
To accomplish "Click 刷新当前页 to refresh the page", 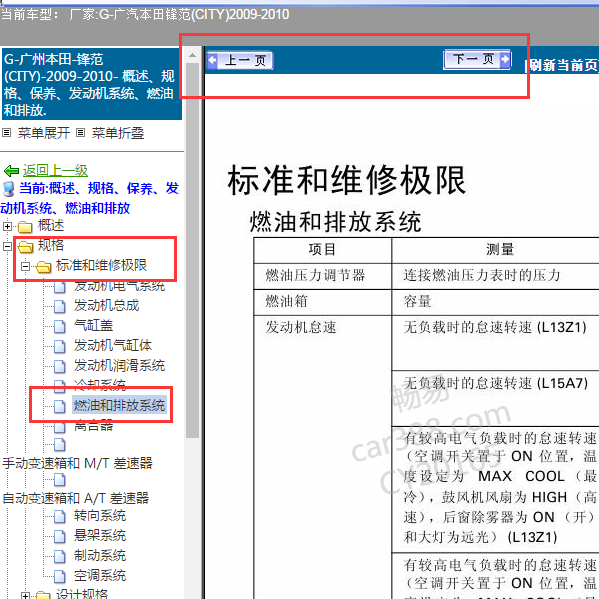I will [564, 65].
